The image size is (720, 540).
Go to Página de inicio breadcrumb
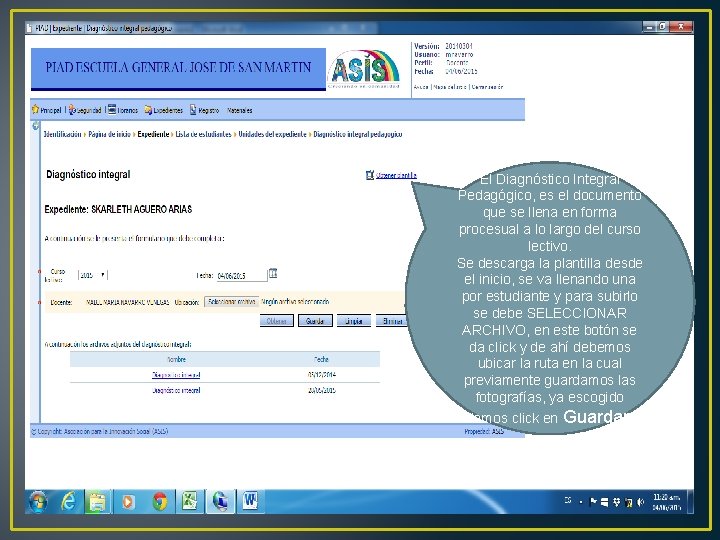pos(109,134)
